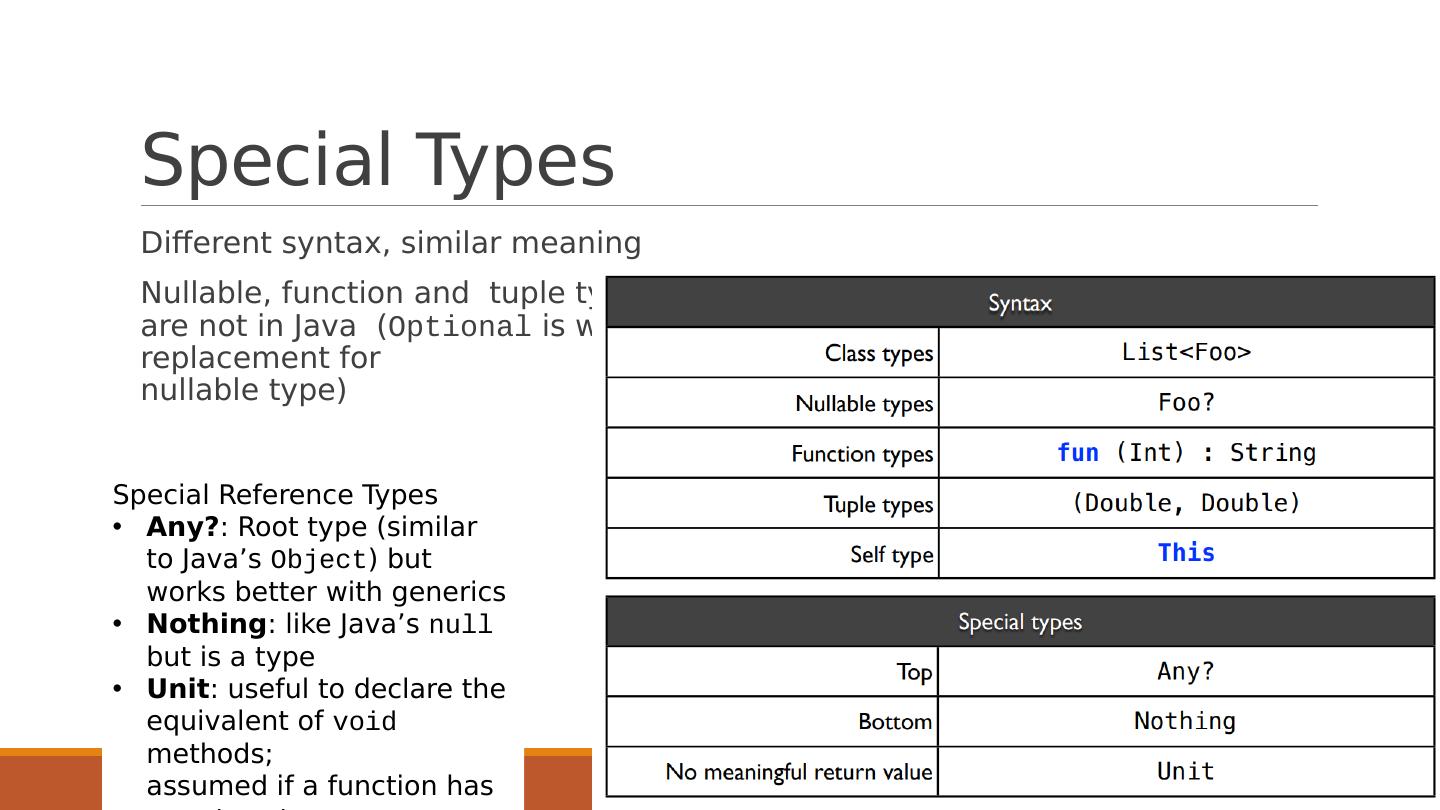
Task: Click the blue "fun" keyword
Action: click(x=1077, y=453)
